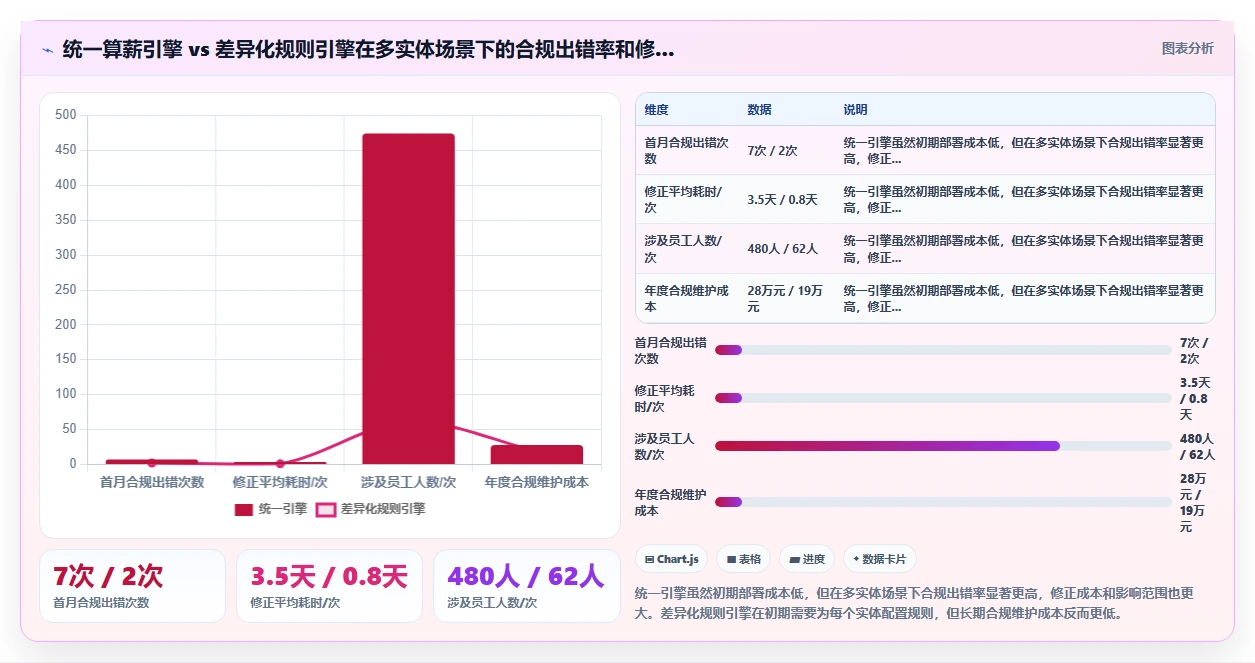Toggle 差异化规则引擎 legend entry in chart
1255x663 pixels.
tap(370, 509)
